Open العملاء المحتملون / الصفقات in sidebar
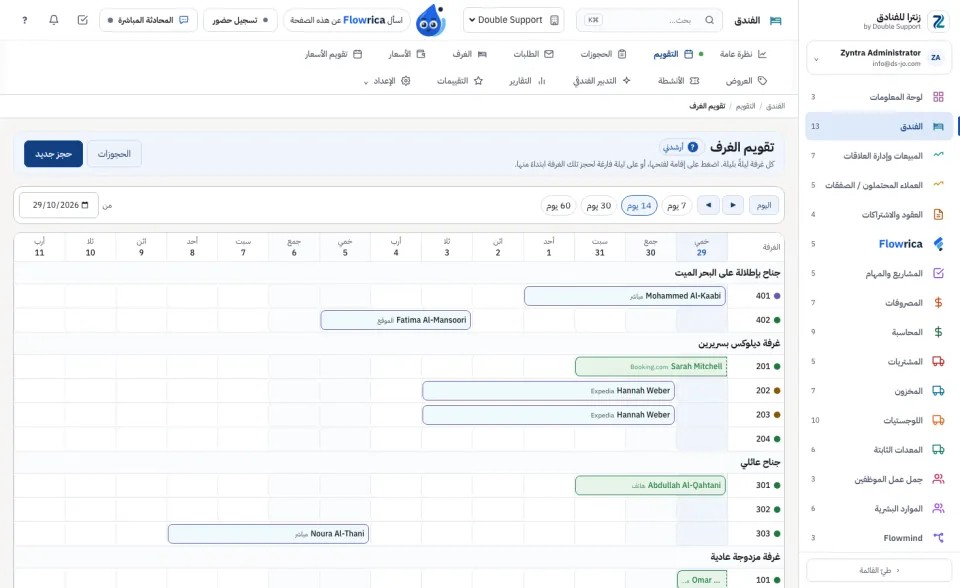960x588 pixels. click(879, 185)
